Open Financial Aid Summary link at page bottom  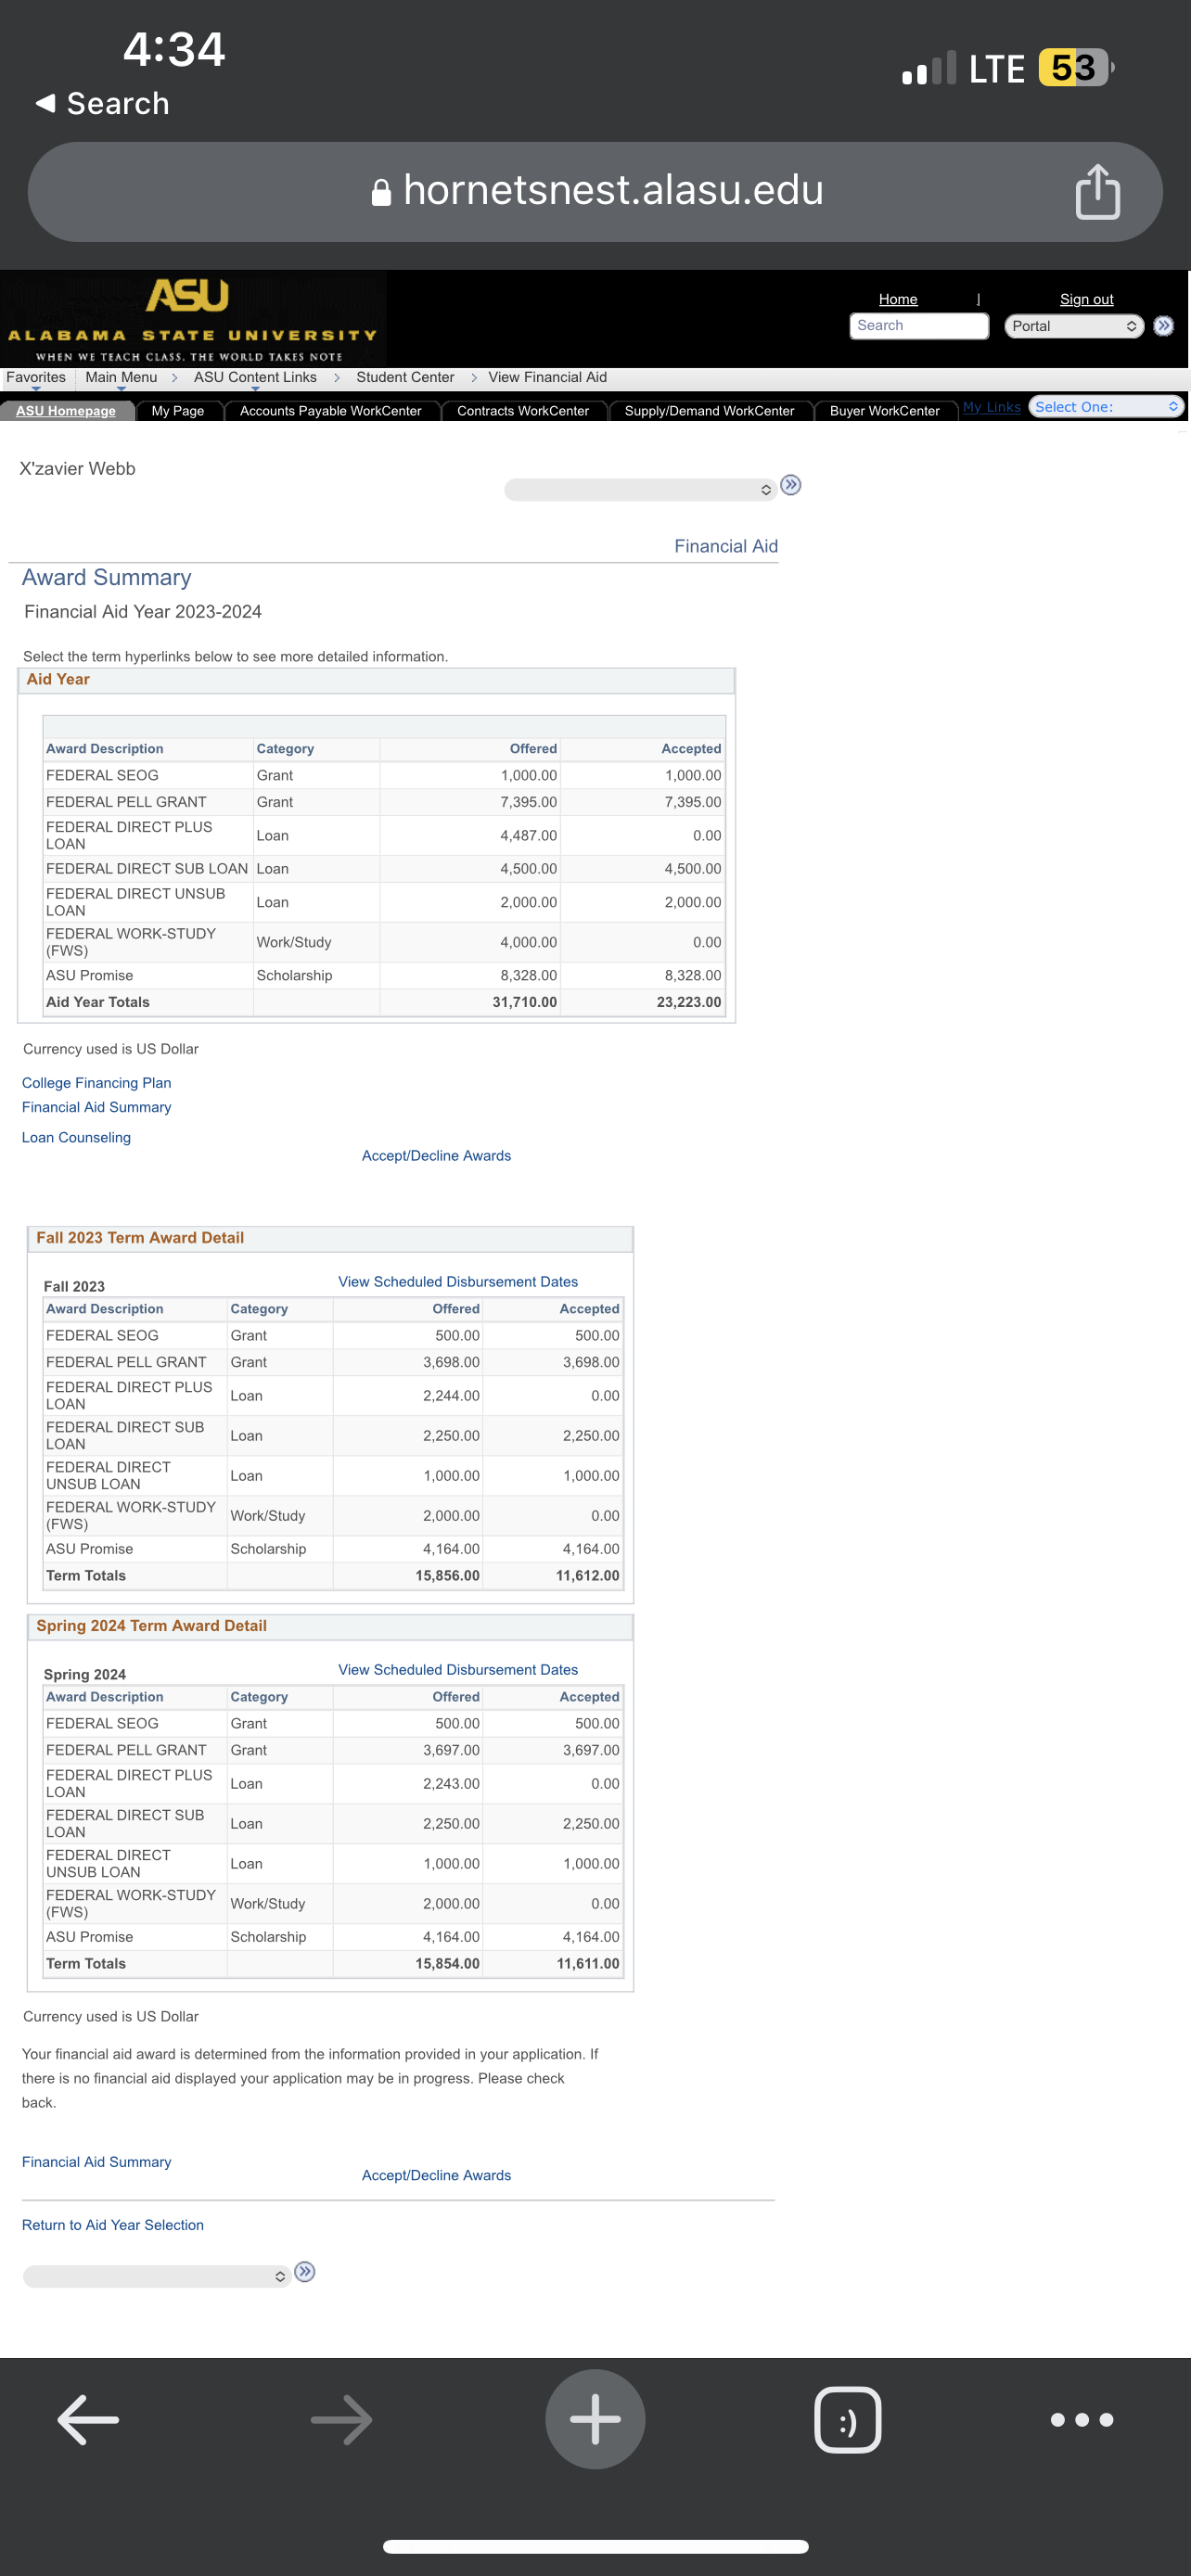pyautogui.click(x=96, y=2161)
